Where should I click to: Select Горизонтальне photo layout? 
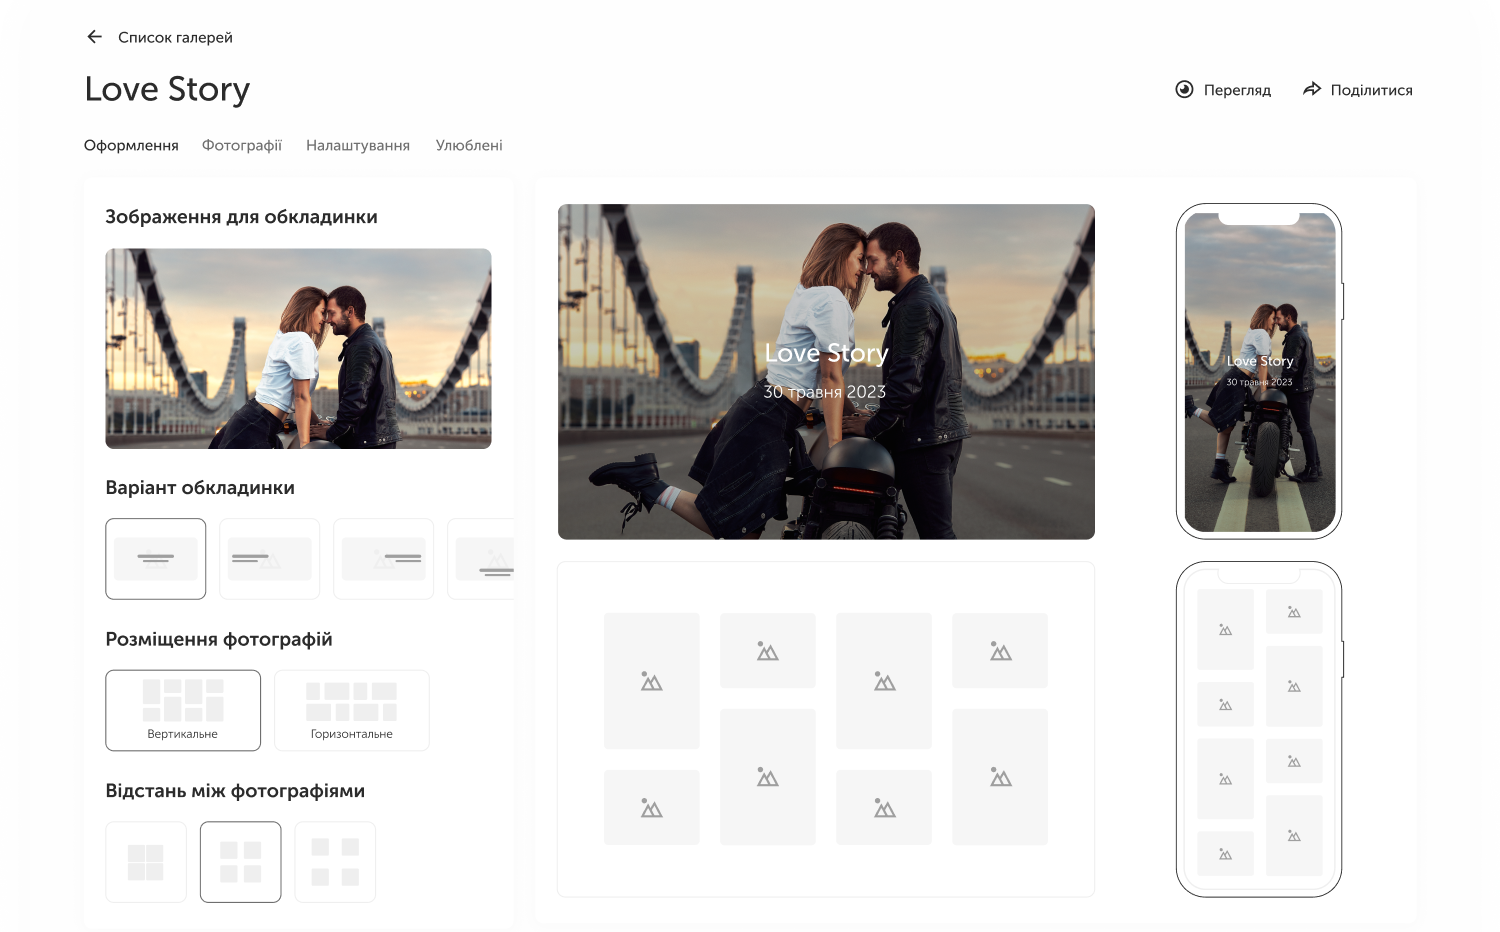pyautogui.click(x=352, y=710)
